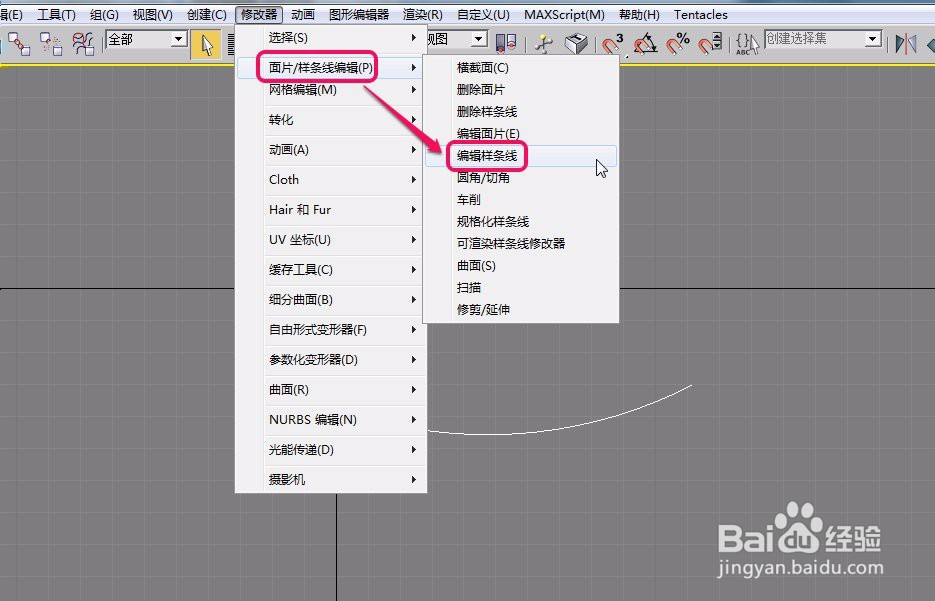Viewport: 935px width, 601px height.
Task: Toggle the 3D Snaps magnet icon
Action: coord(612,44)
